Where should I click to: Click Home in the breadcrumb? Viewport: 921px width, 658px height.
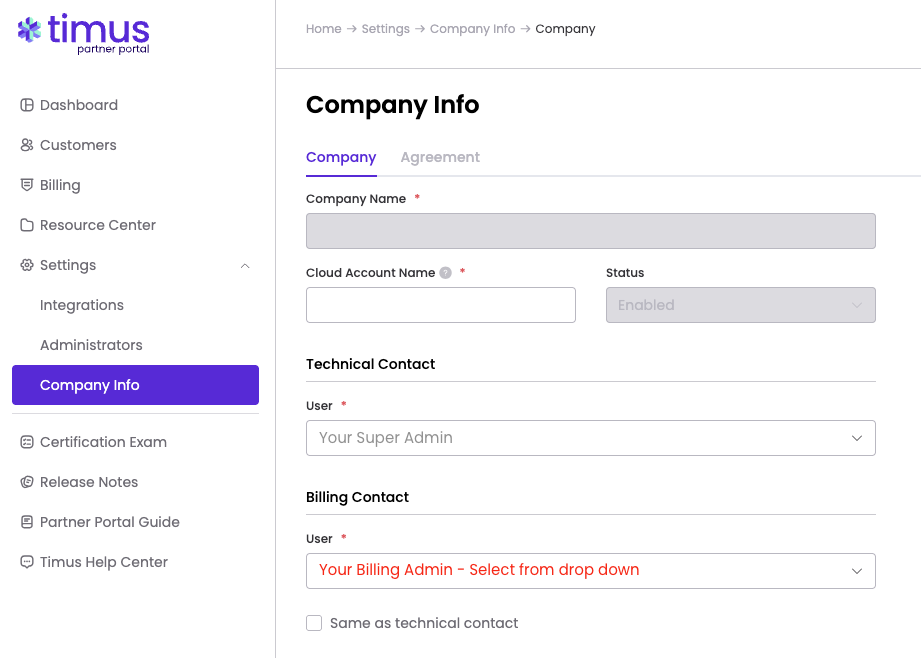coord(324,29)
